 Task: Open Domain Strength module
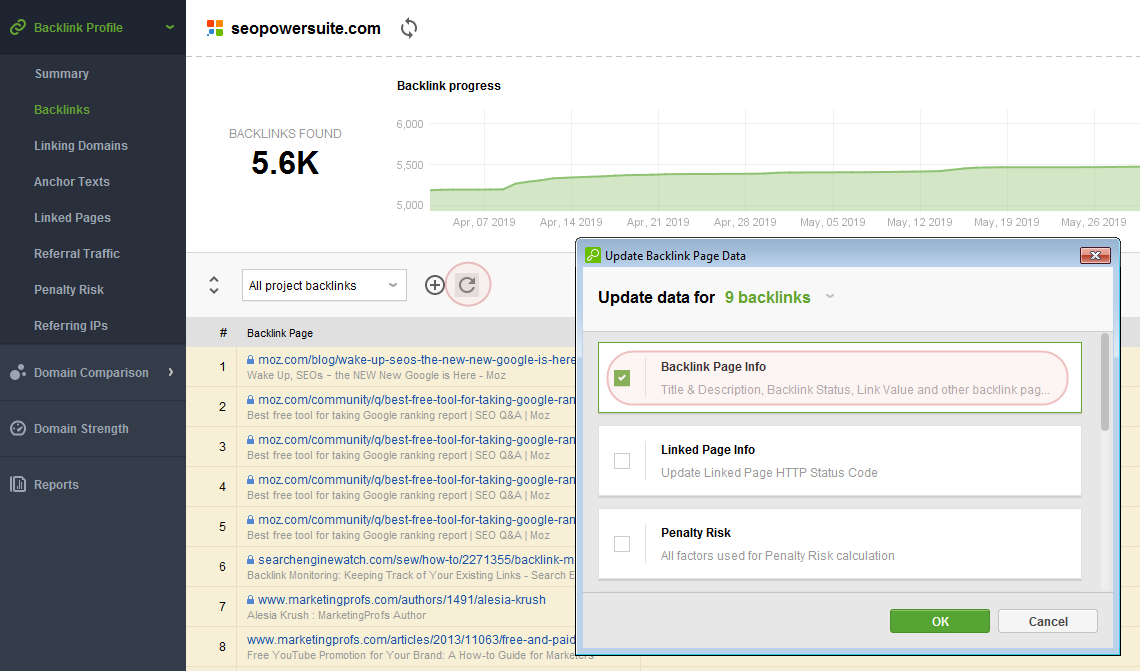click(x=81, y=429)
